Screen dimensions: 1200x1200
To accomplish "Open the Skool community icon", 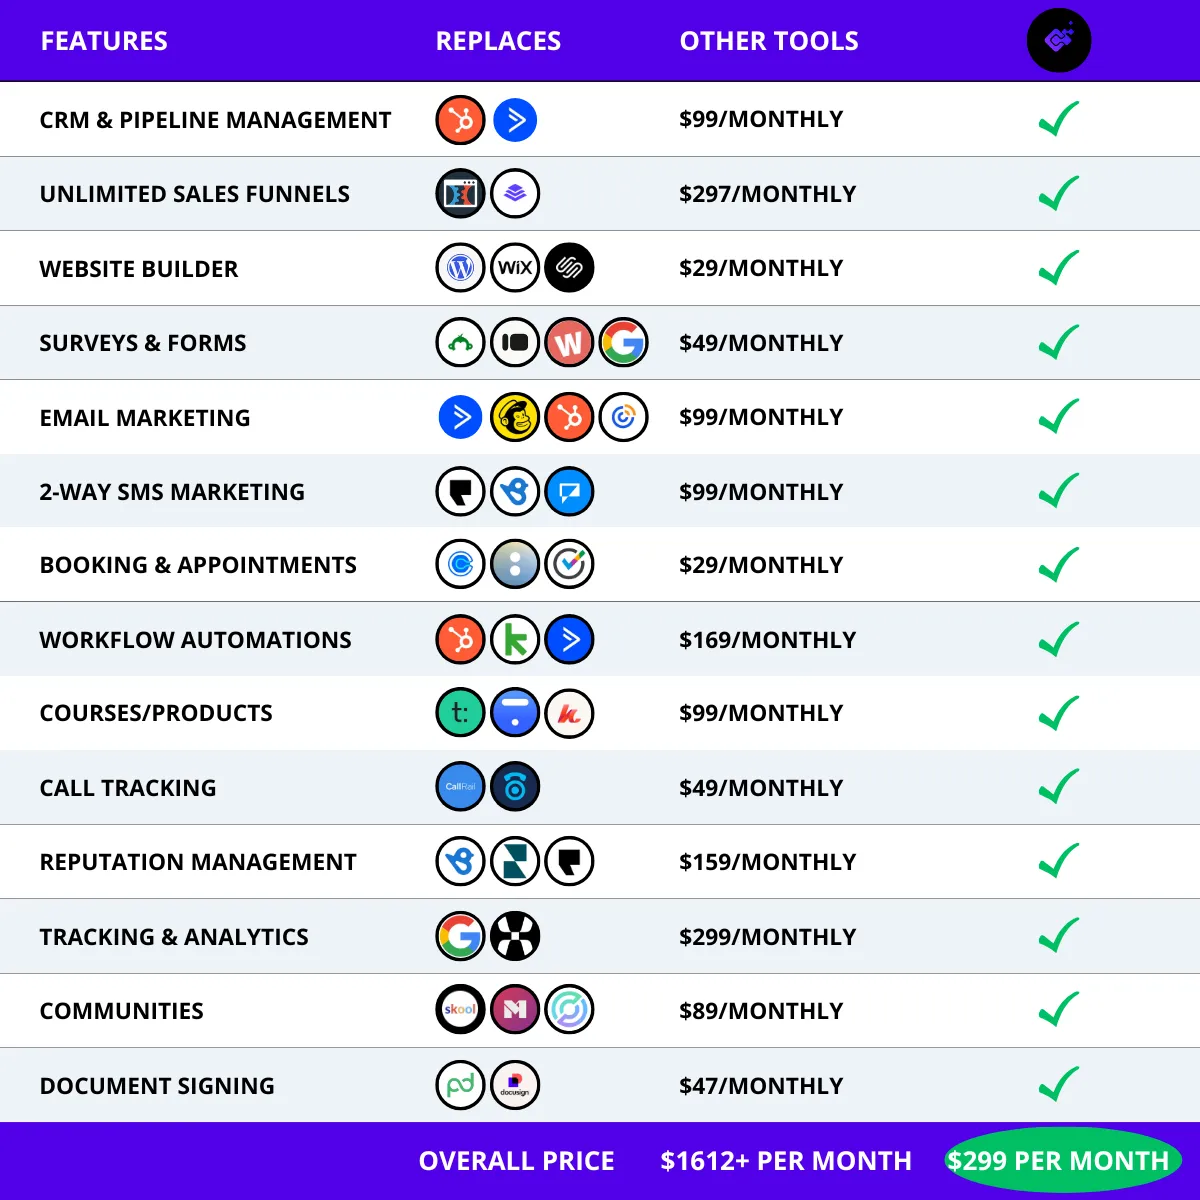I will point(461,1010).
